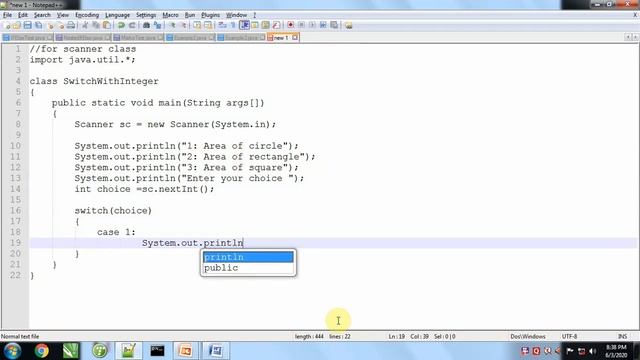Open the User Defined Language icon
Screen dimensions: 640x360
tap(255, 25)
